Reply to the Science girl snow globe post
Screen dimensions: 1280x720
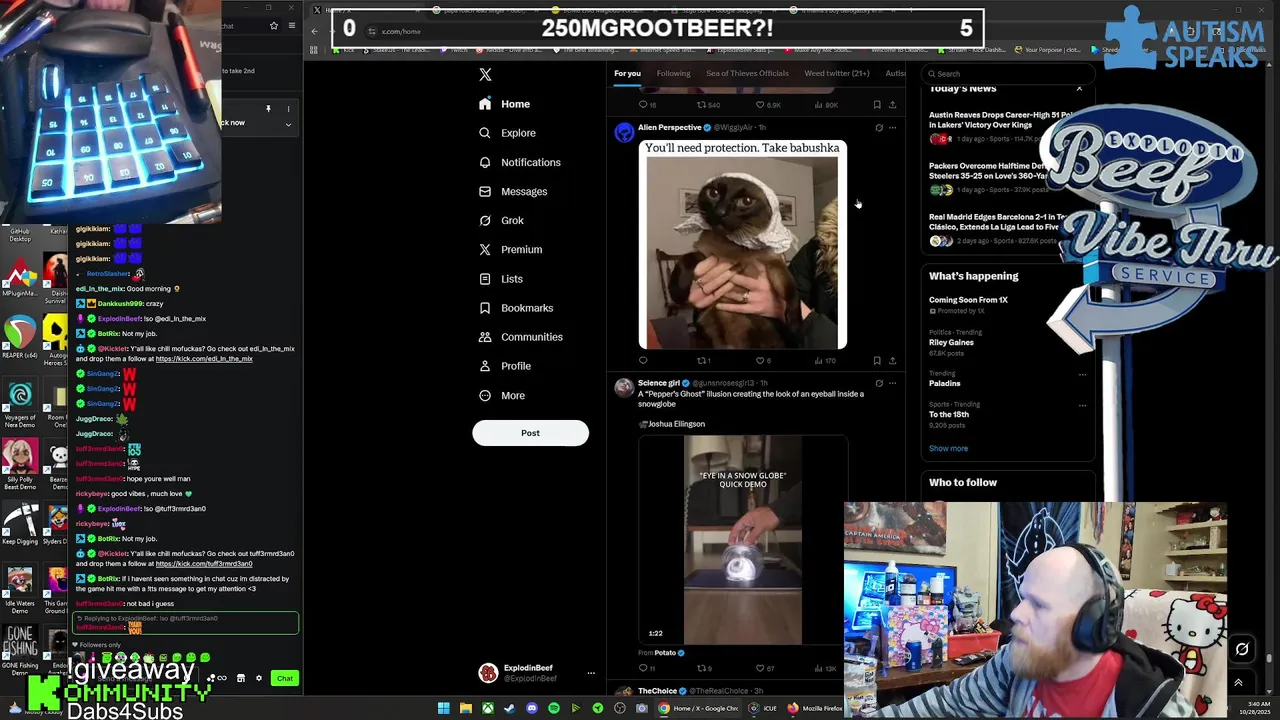tap(646, 668)
